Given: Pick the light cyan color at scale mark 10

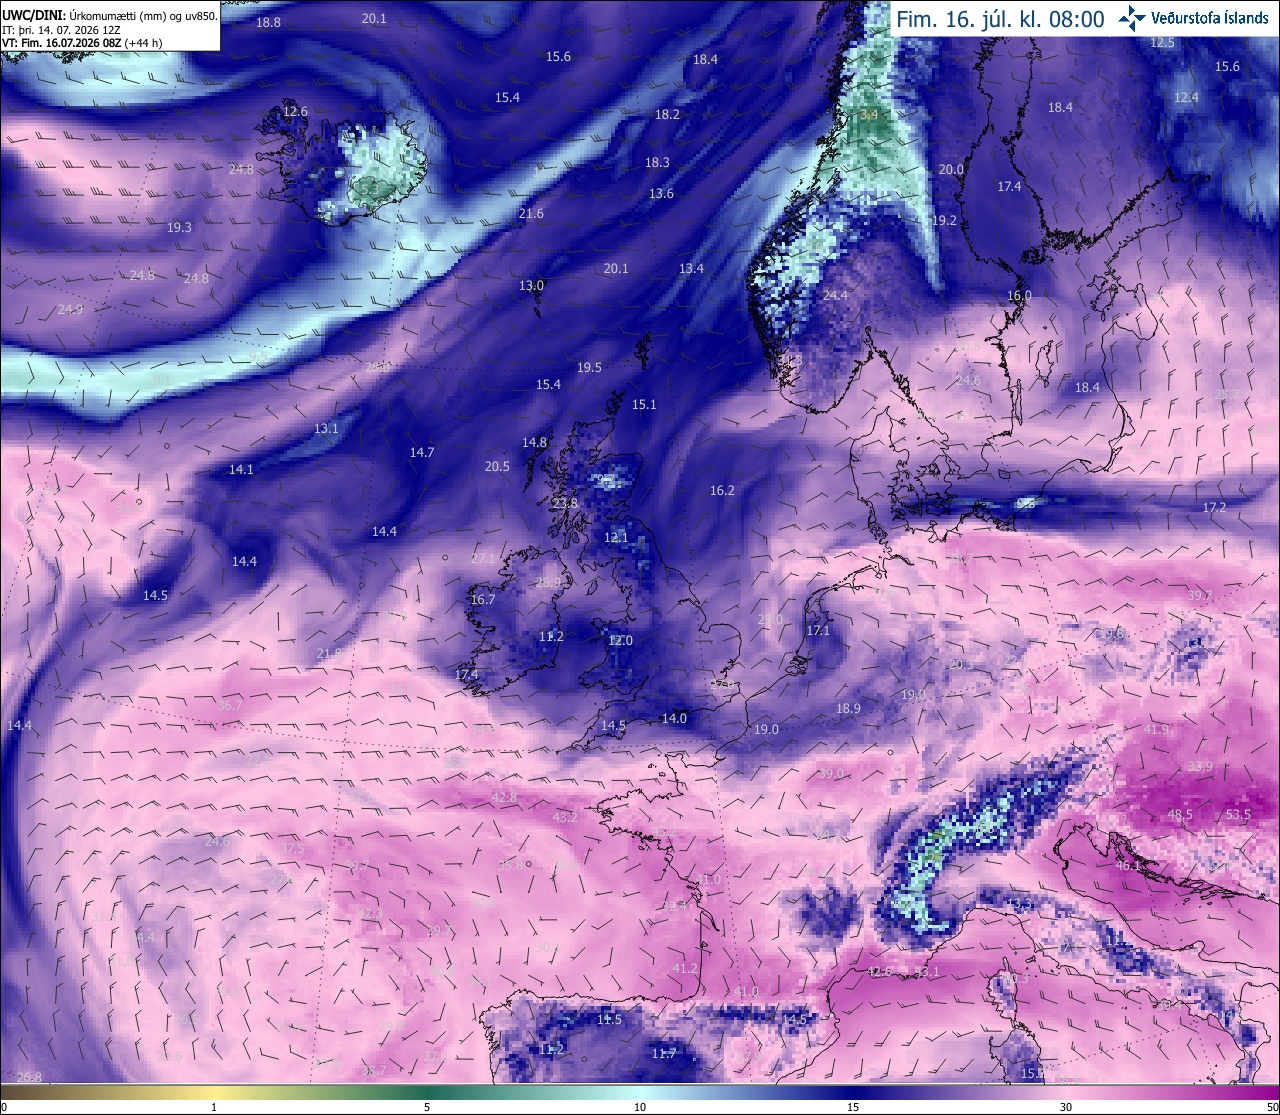Looking at the screenshot, I should click(640, 1092).
